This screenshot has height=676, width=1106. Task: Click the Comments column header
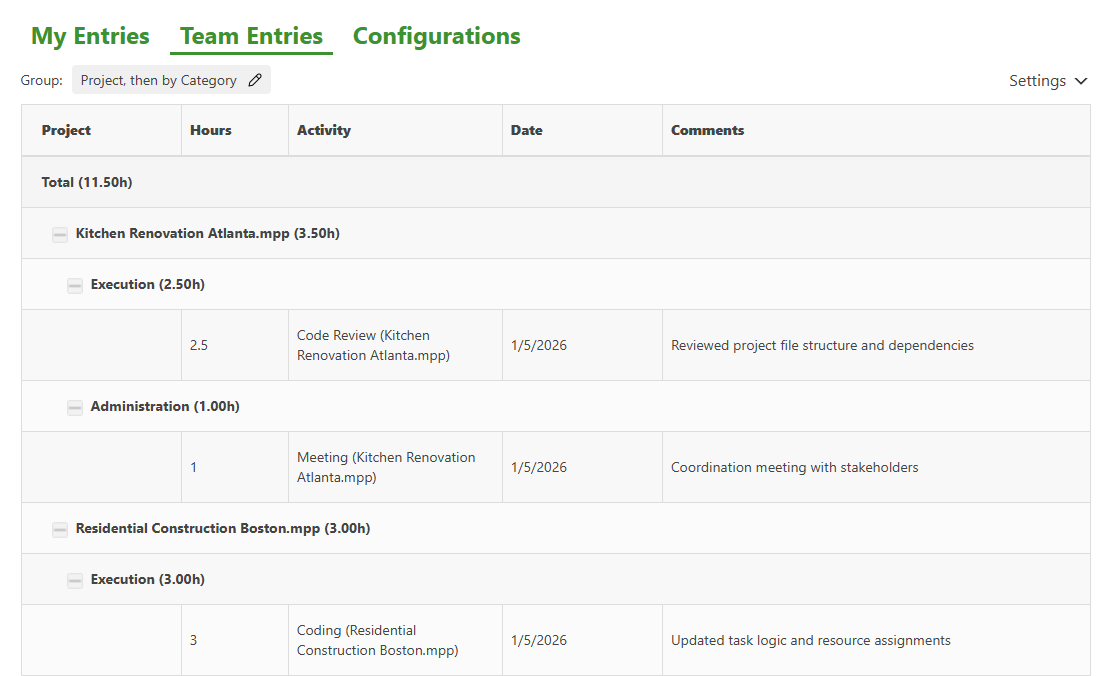(707, 130)
